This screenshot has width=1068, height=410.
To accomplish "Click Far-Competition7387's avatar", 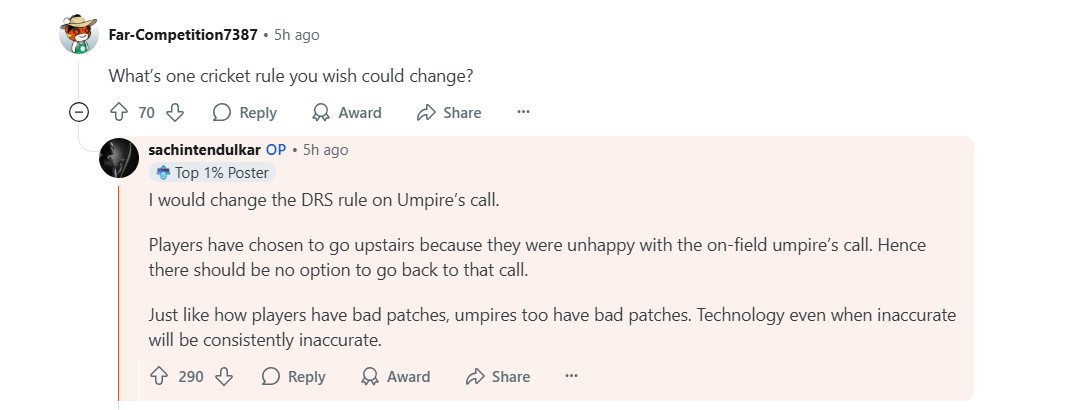I will tap(79, 35).
